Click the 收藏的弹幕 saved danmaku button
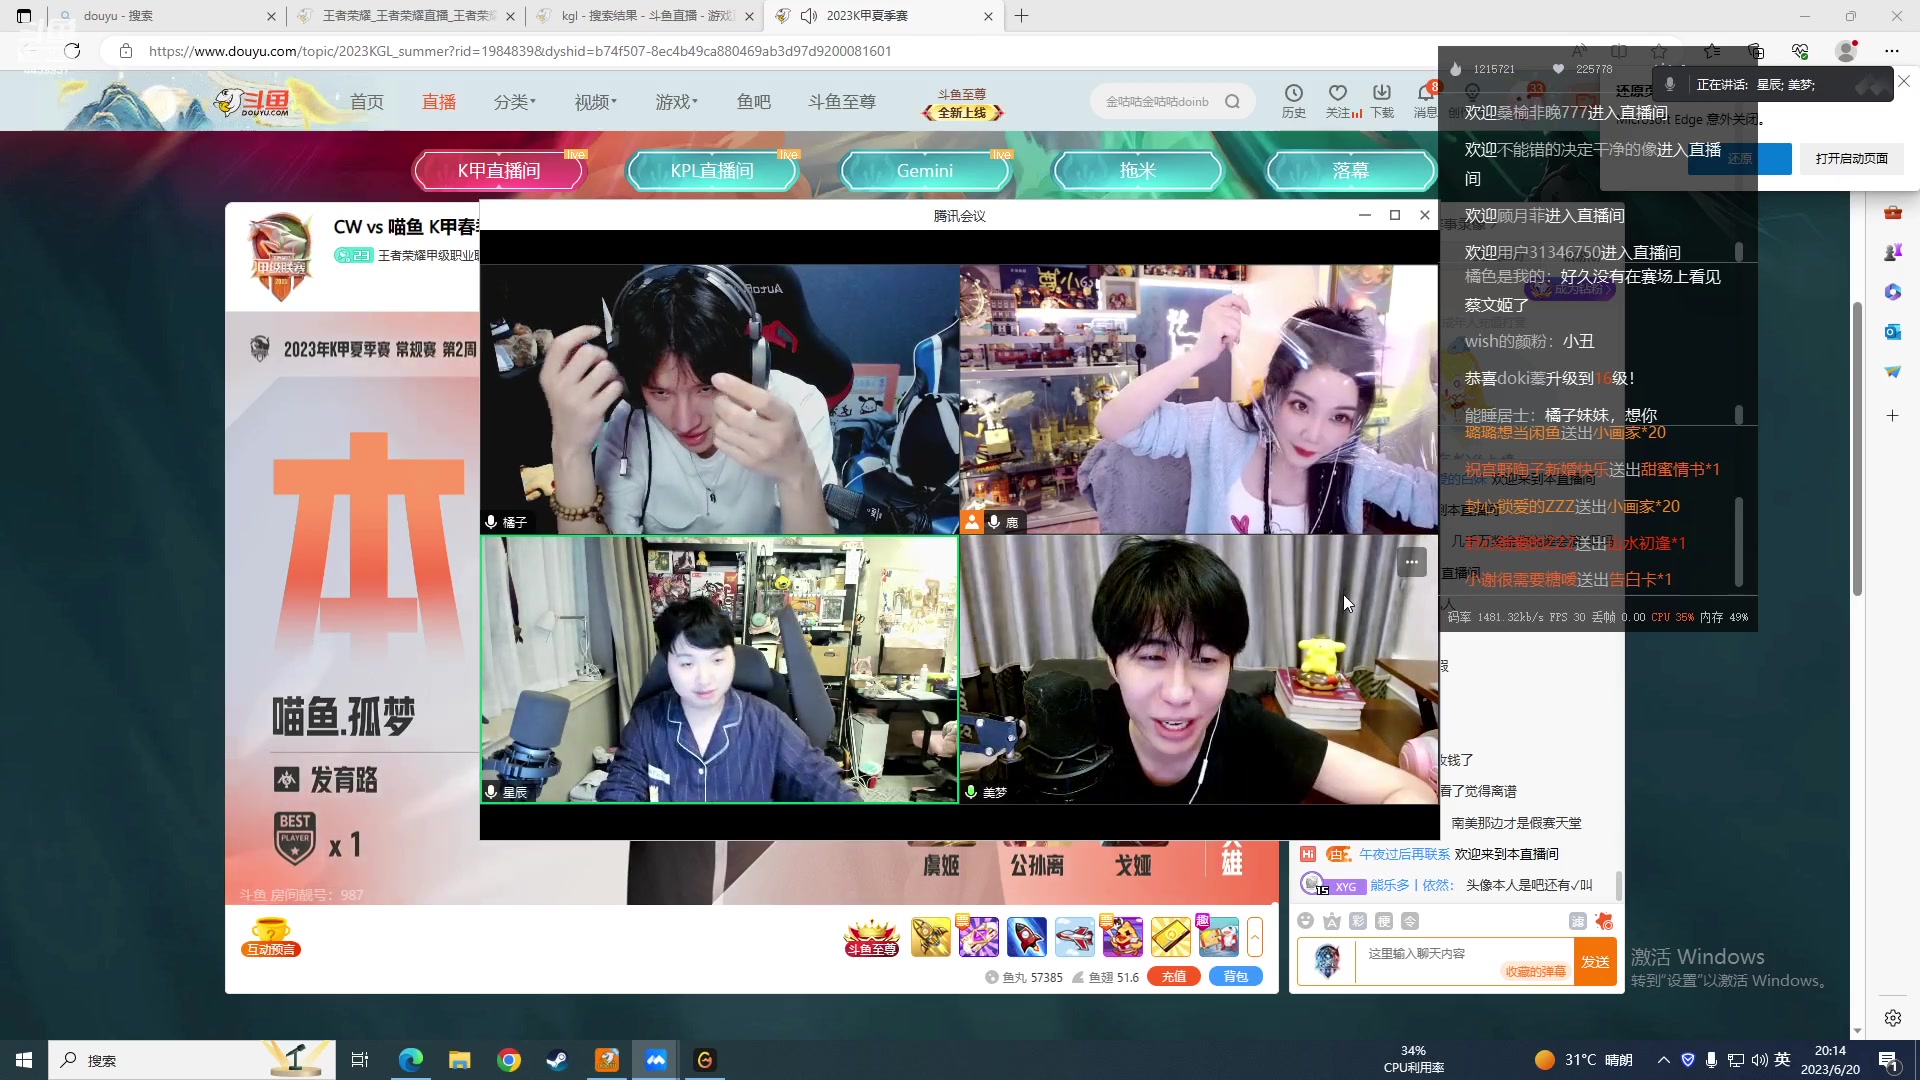1920x1080 pixels. pos(1535,972)
